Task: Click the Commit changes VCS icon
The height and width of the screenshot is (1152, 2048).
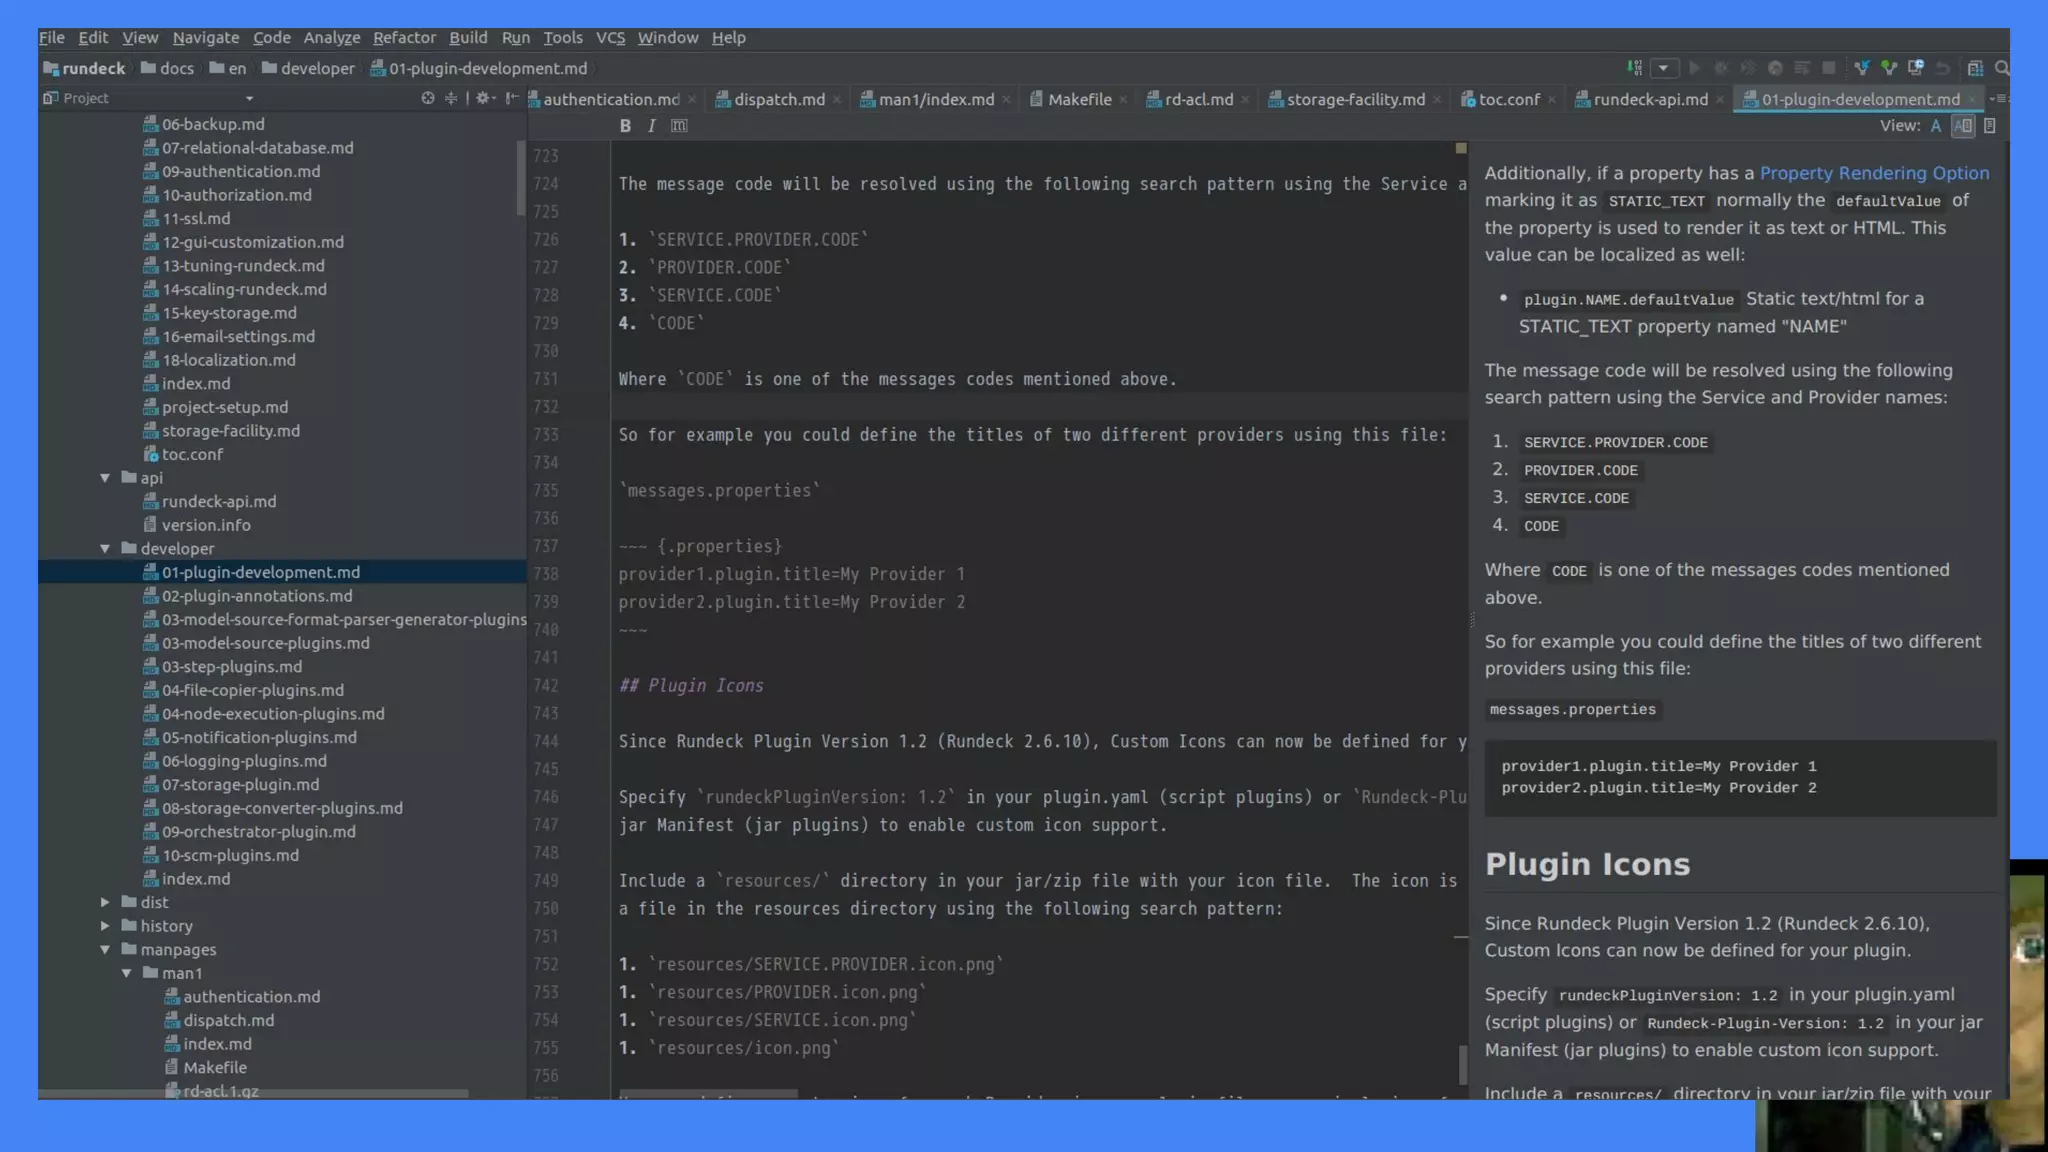Action: click(1888, 68)
